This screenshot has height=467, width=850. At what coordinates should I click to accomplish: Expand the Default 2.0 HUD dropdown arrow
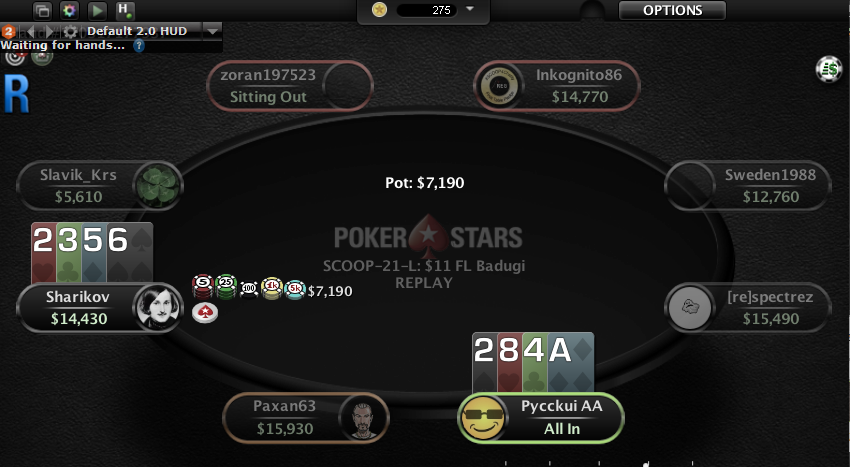click(x=212, y=31)
